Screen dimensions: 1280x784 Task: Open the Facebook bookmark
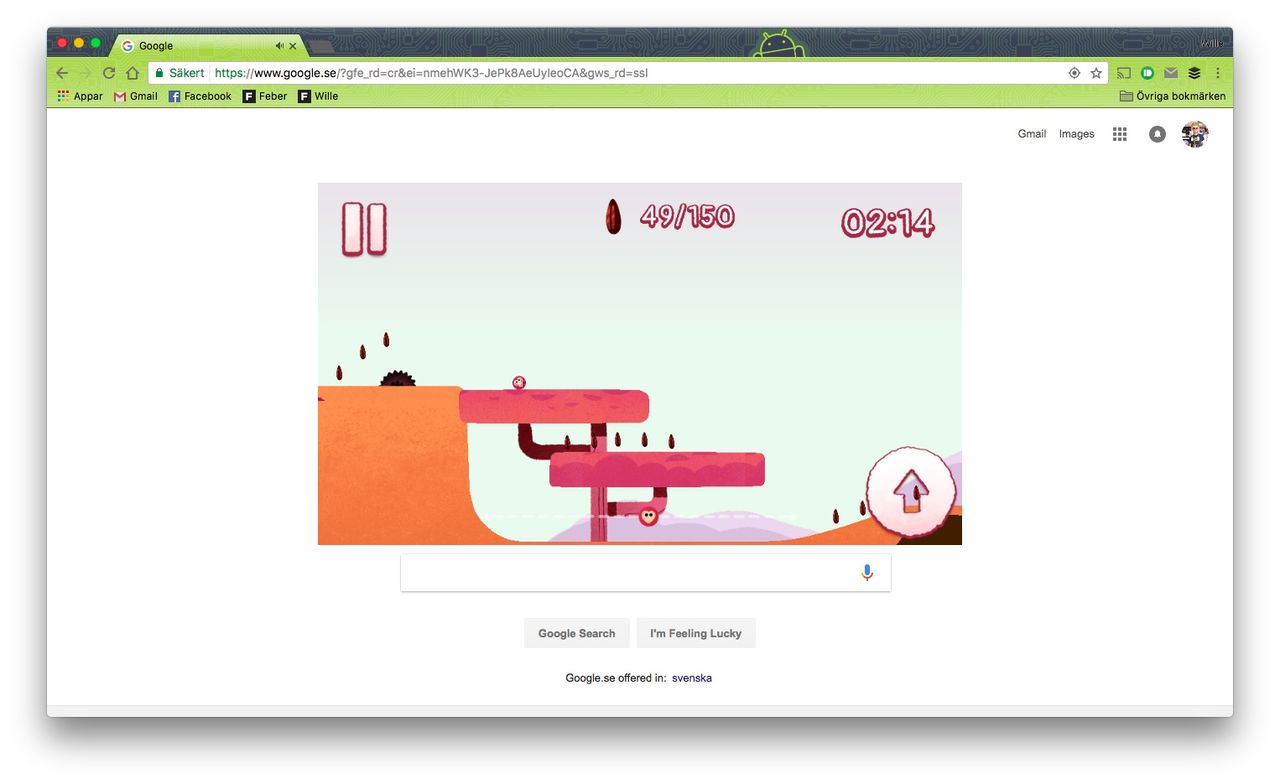point(200,96)
